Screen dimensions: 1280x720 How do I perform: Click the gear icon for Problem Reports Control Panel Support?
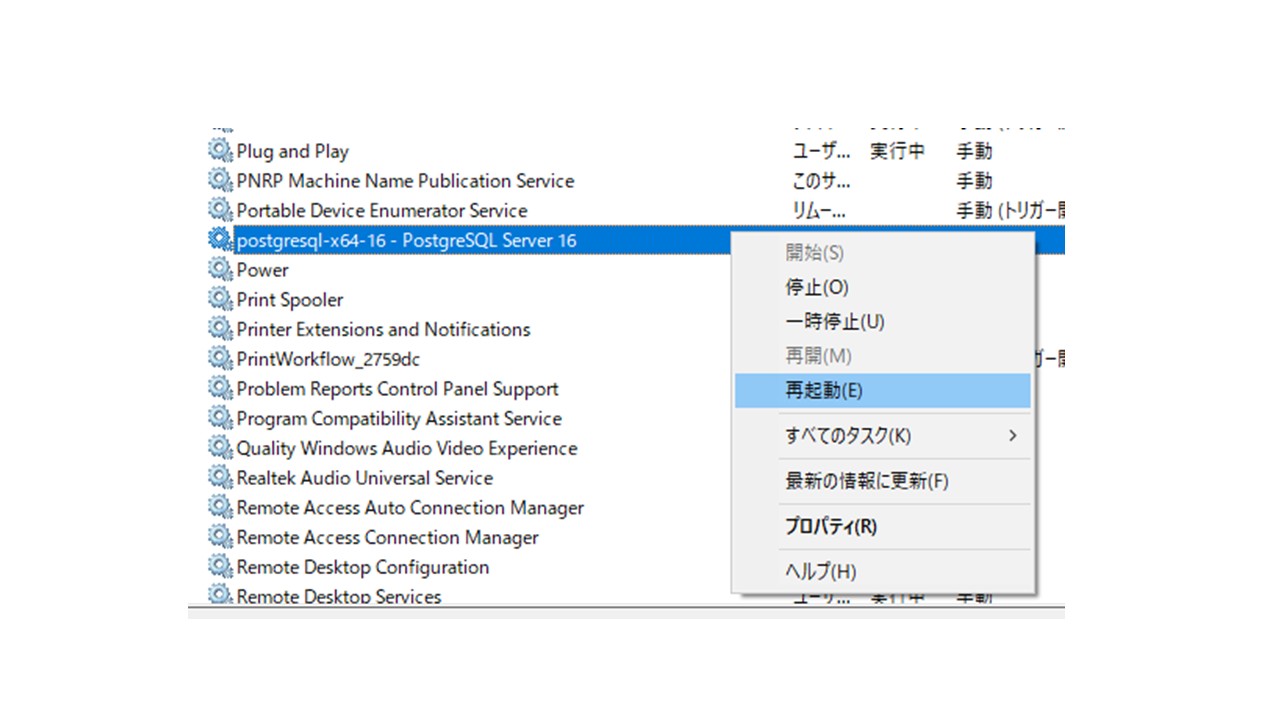[x=220, y=388]
